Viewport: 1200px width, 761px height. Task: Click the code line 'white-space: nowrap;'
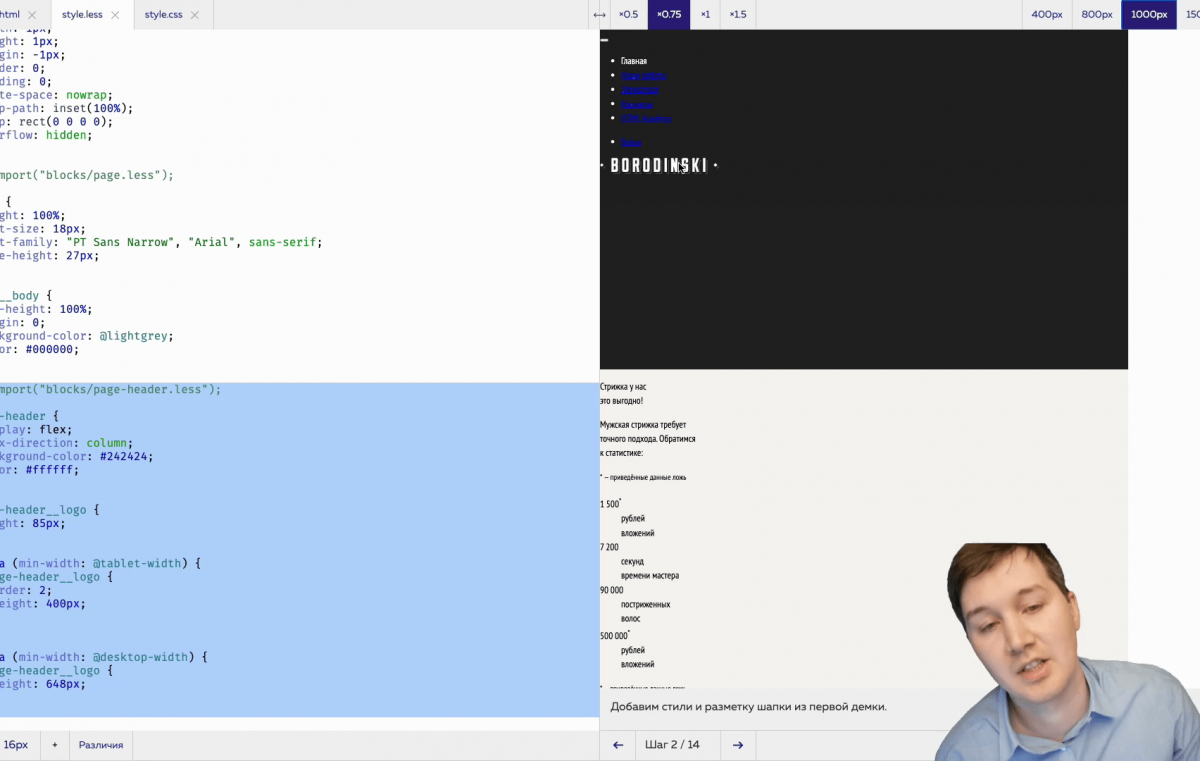[x=57, y=96]
